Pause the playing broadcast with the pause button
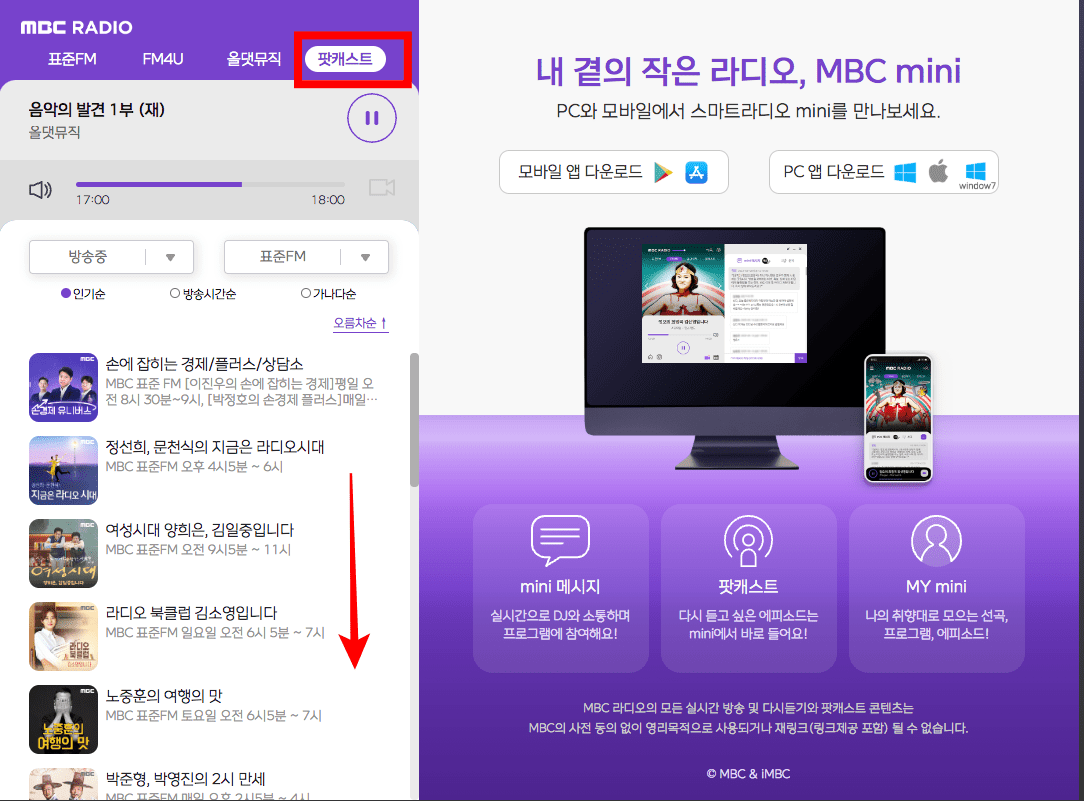 [x=372, y=118]
